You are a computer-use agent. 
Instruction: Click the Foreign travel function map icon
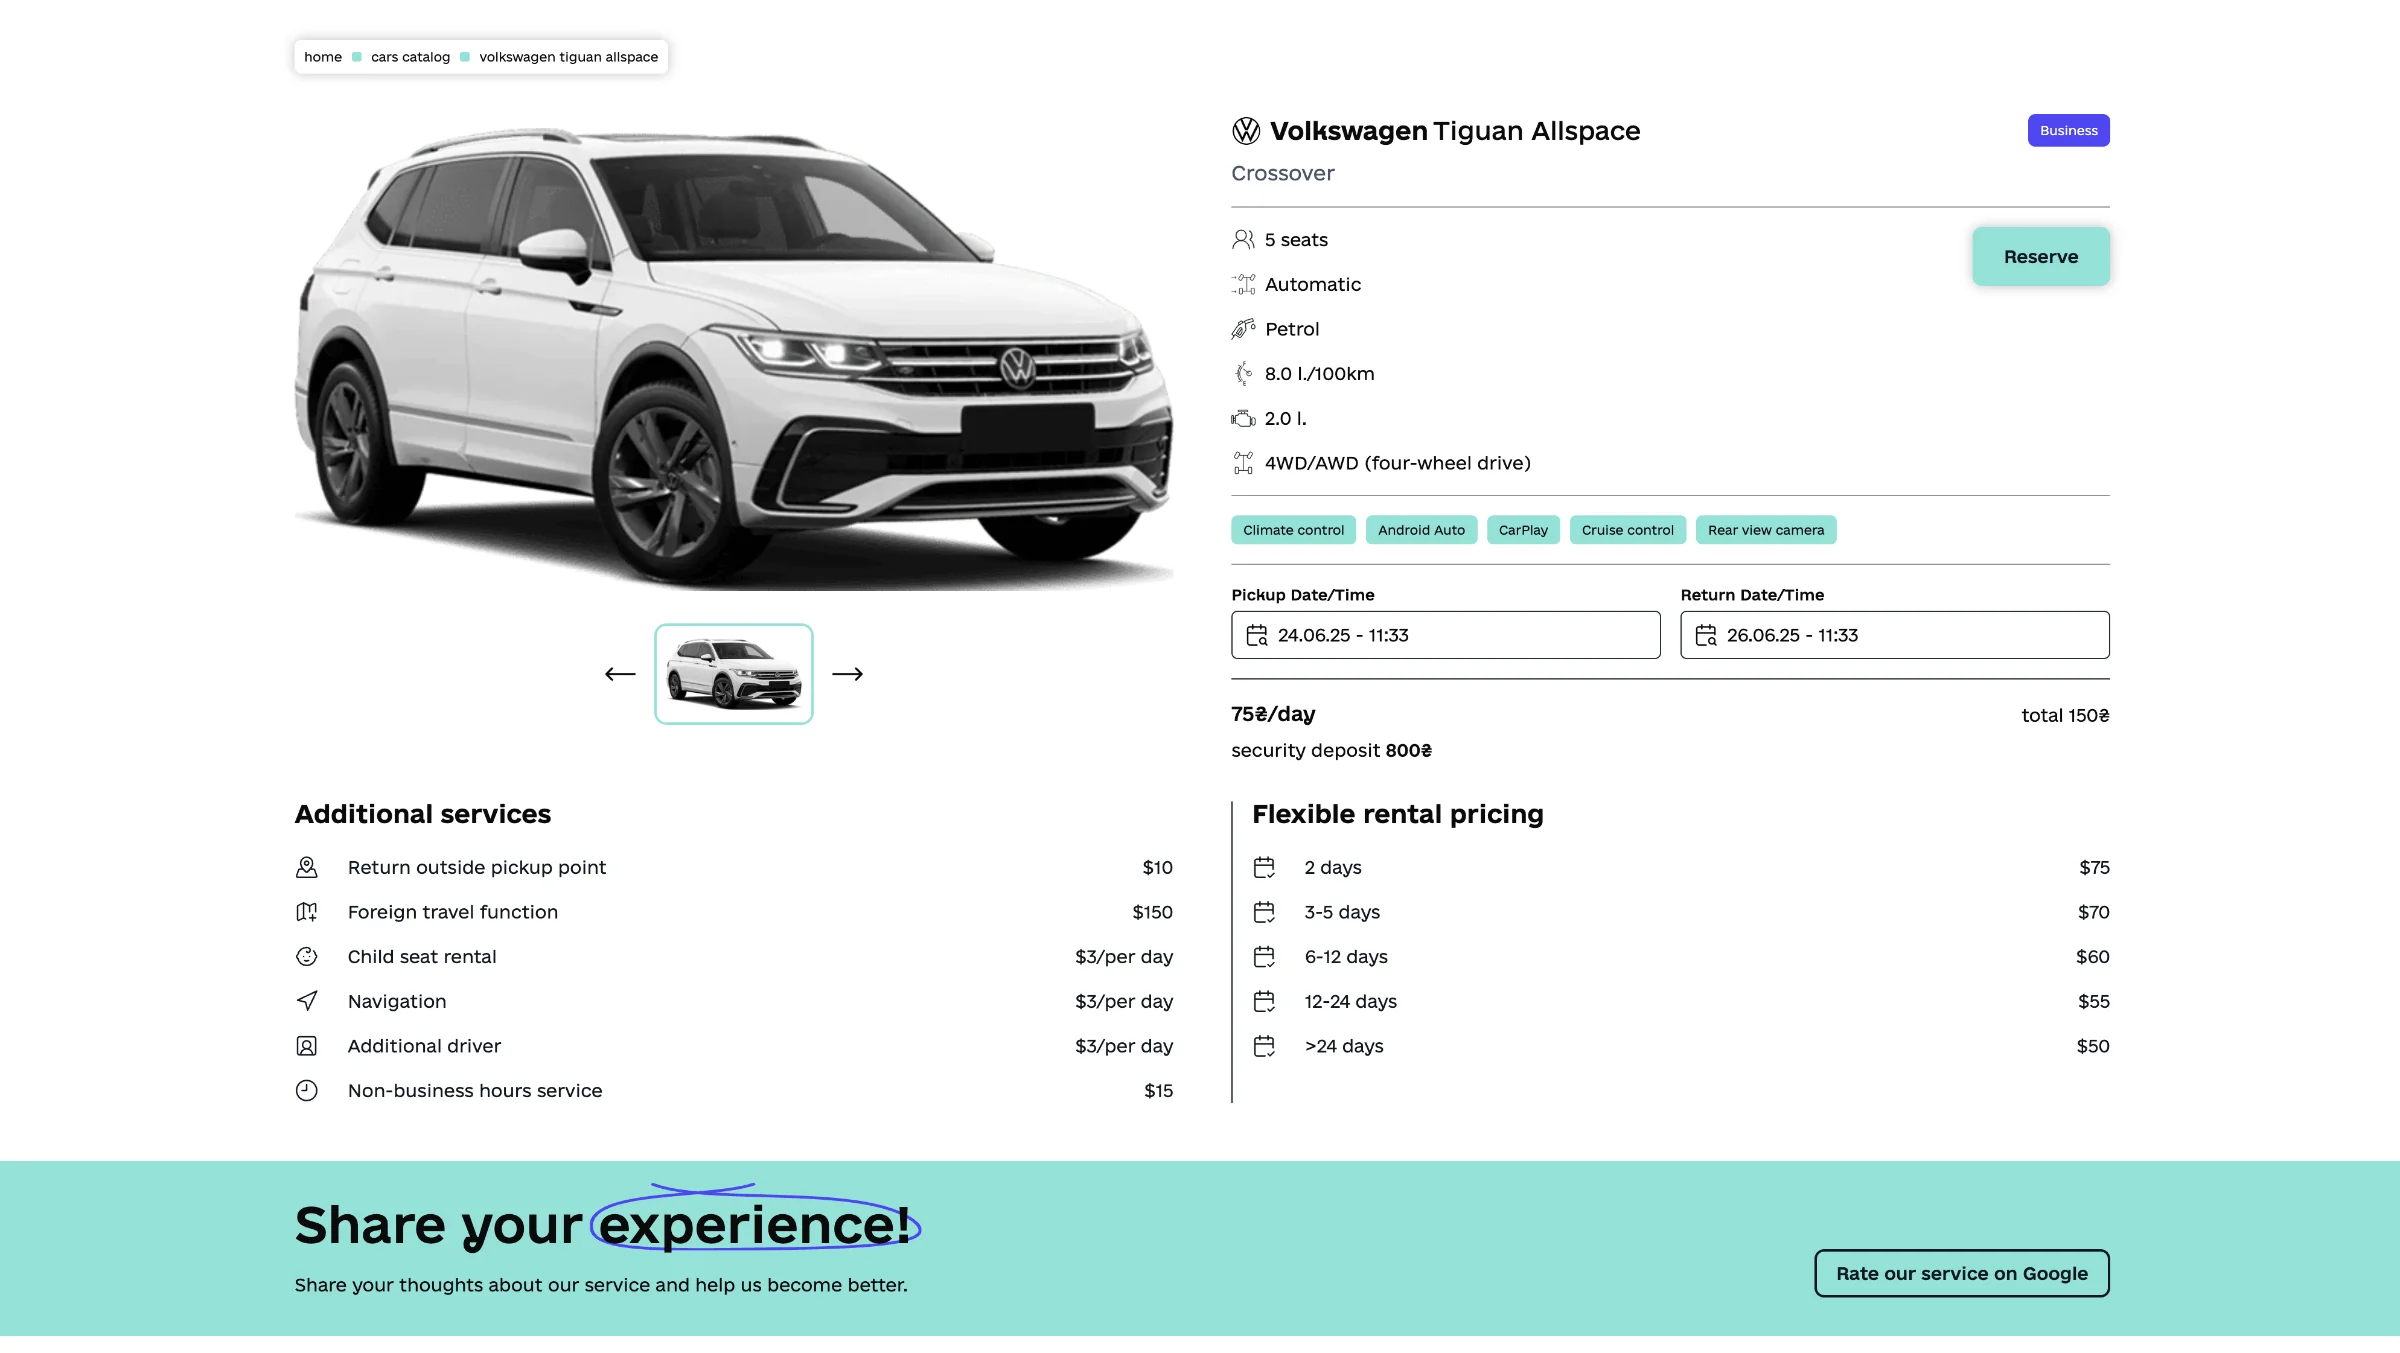307,912
